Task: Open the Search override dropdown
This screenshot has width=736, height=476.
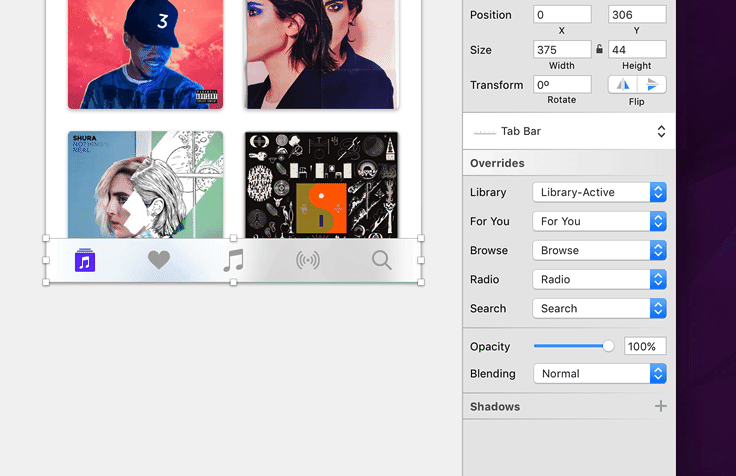Action: click(599, 308)
